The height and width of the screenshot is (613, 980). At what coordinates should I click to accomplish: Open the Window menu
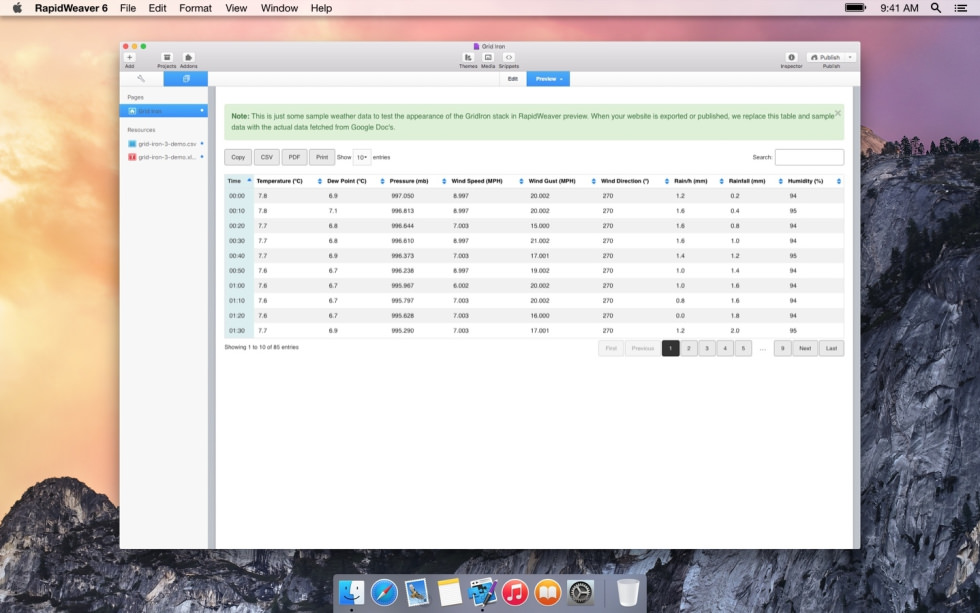point(279,8)
